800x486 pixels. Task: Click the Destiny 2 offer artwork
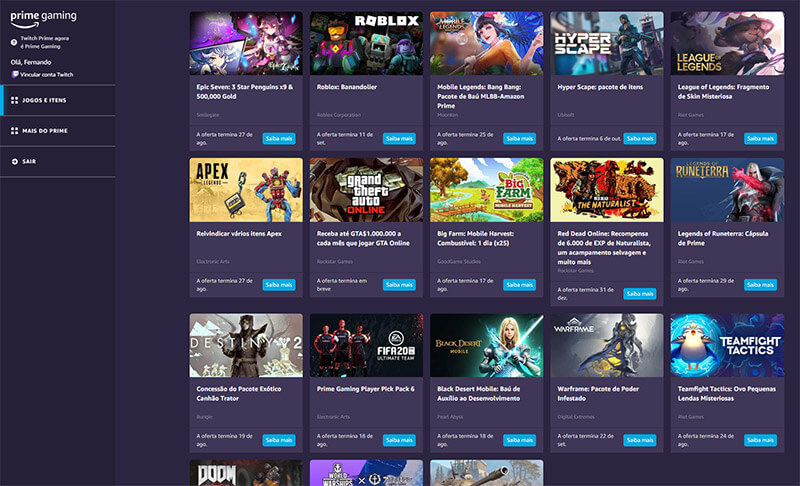246,345
